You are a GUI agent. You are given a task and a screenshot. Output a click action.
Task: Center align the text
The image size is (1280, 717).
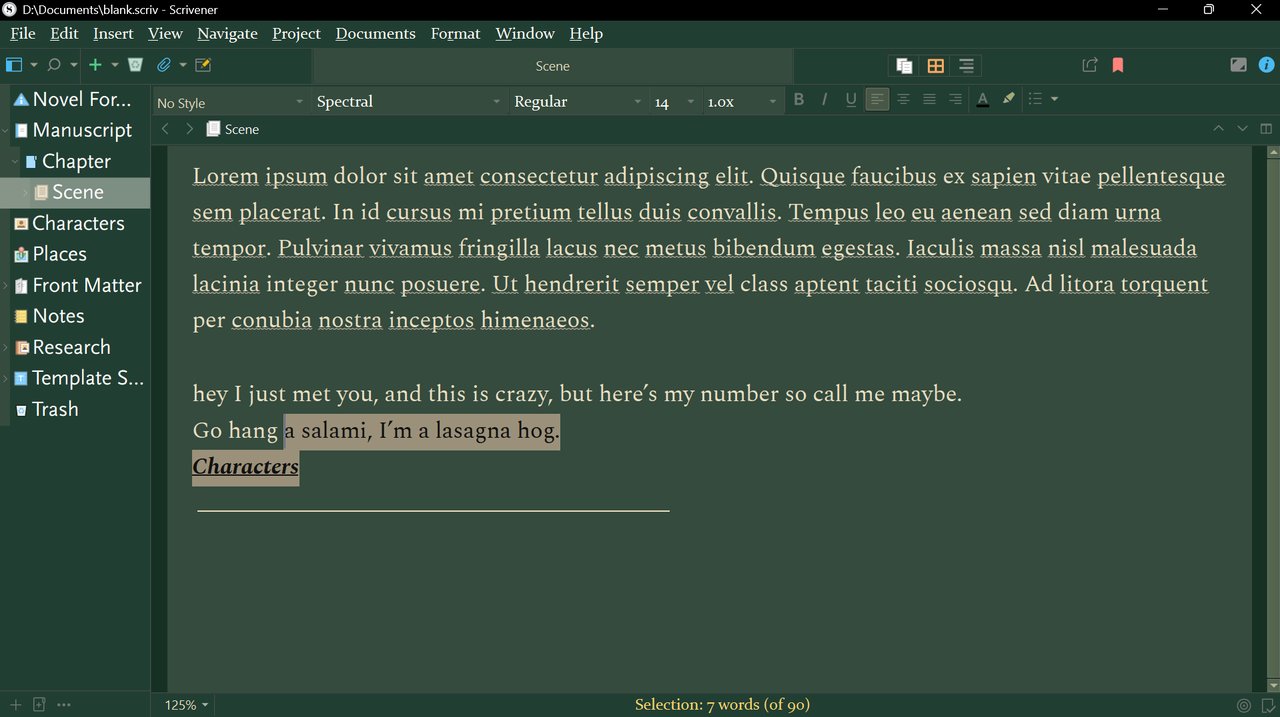click(x=903, y=99)
